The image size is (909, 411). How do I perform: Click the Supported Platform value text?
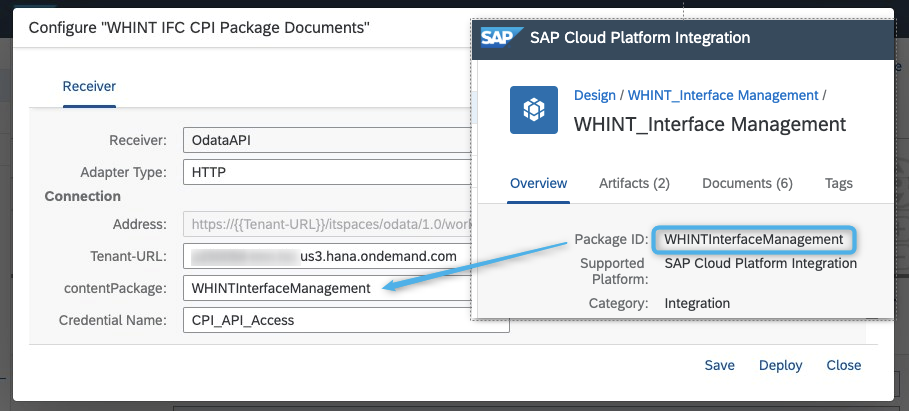tap(761, 263)
